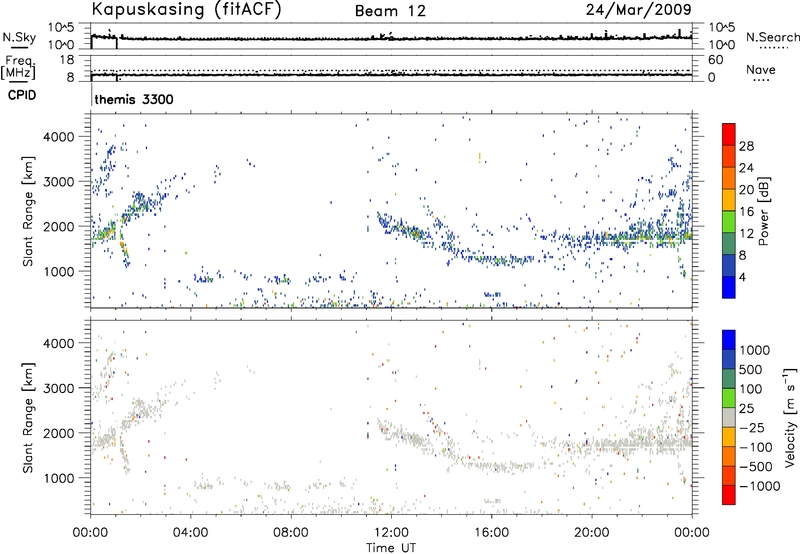Image resolution: width=800 pixels, height=554 pixels.
Task: Click the 'N.Sky' legend label
Action: pos(19,37)
